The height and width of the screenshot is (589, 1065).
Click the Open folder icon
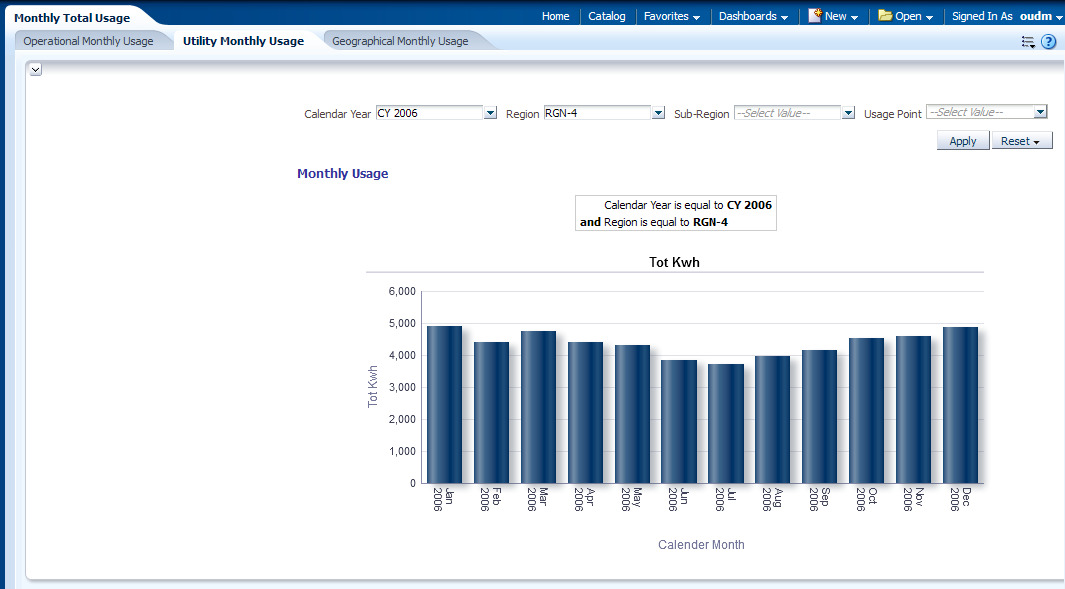tap(885, 16)
